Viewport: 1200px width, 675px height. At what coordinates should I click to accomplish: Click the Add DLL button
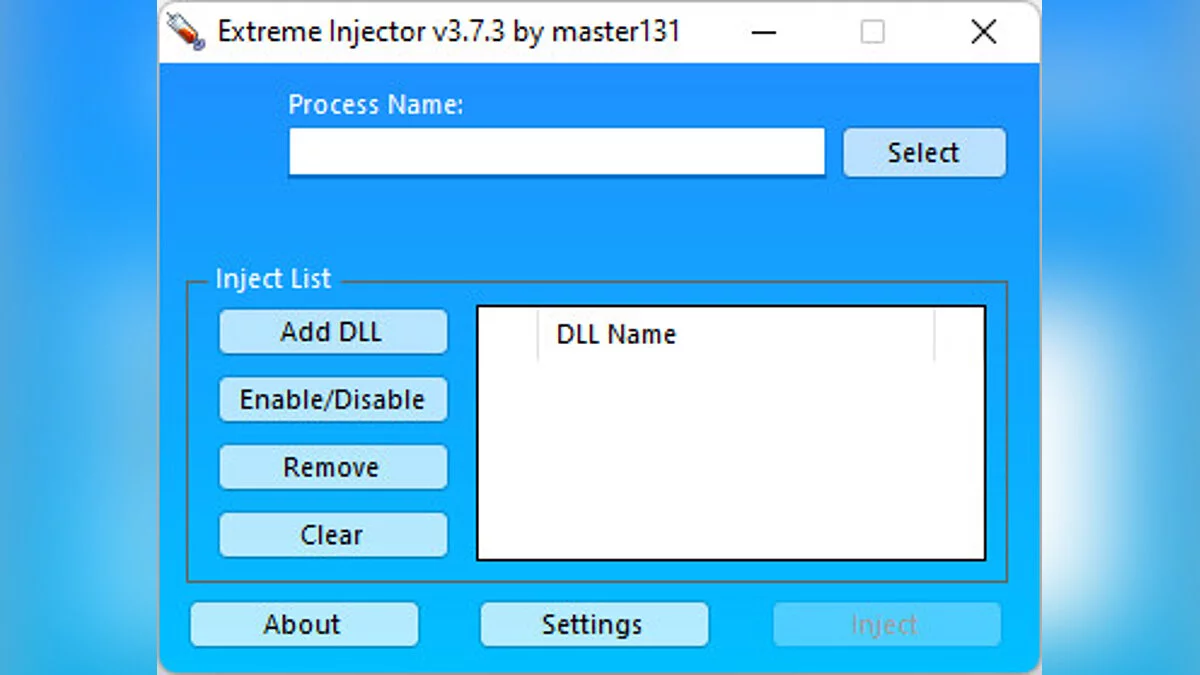click(332, 332)
